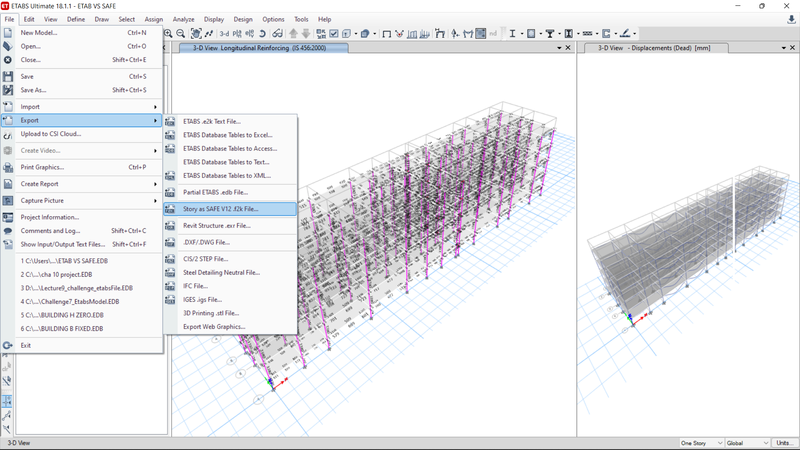
Task: Open dropdown arrow next to I-section design icon
Action: pos(521,34)
